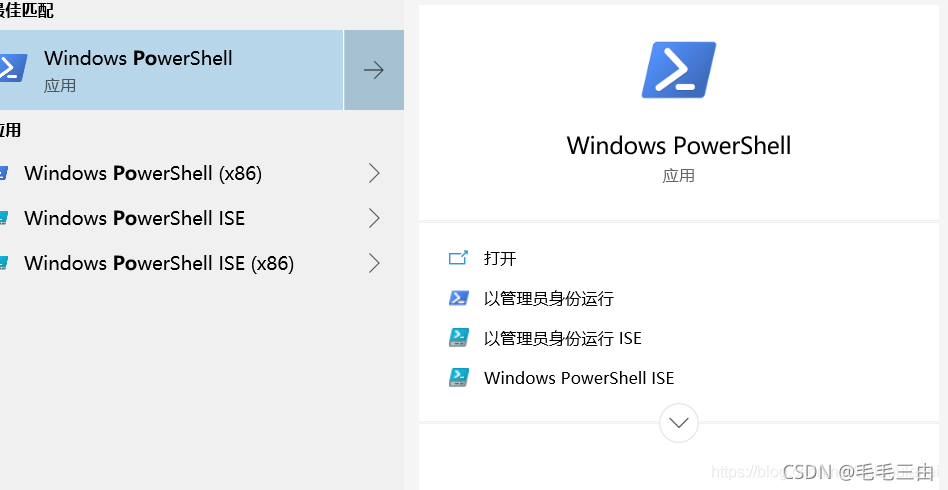
Task: Select the Windows PowerShell best match result
Action: [171, 70]
